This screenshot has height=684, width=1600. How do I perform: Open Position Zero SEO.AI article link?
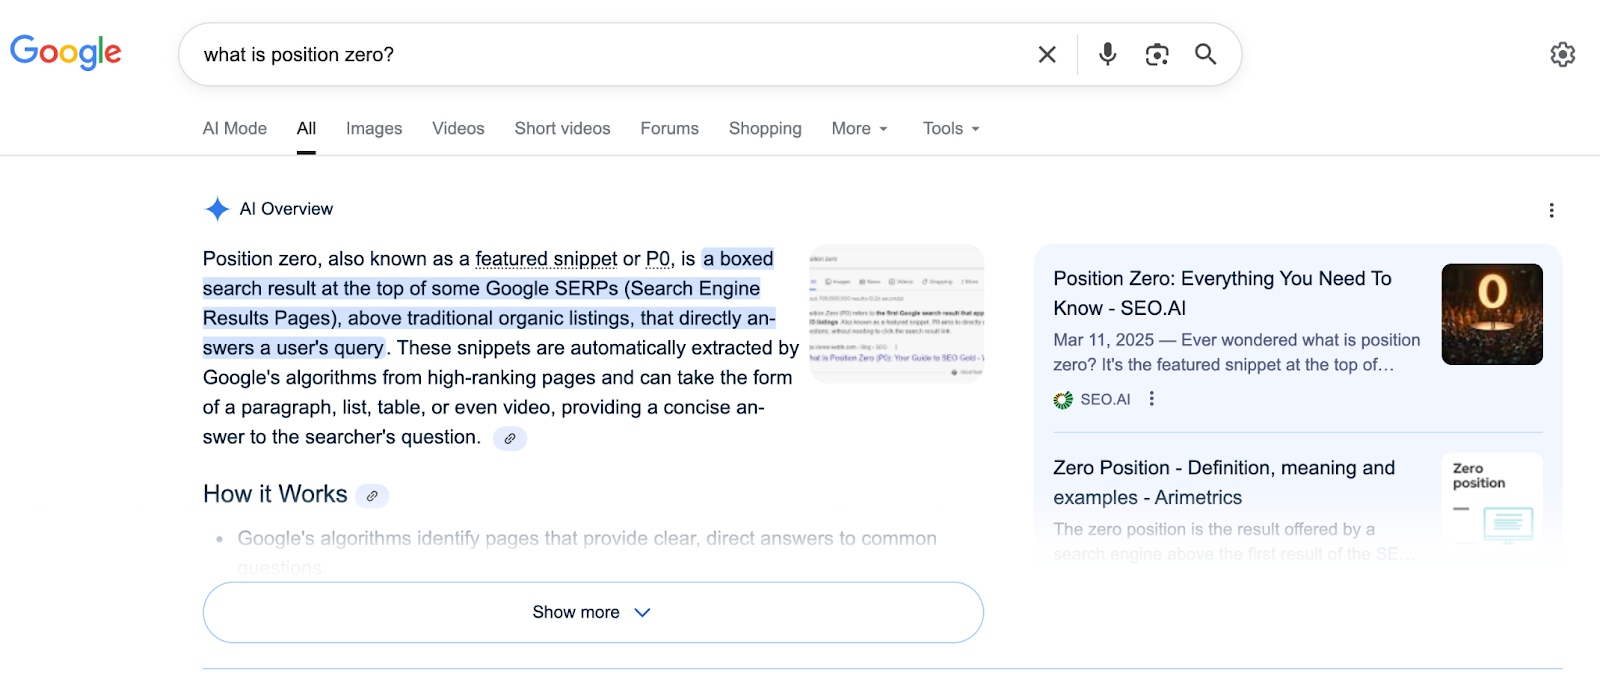click(x=1222, y=293)
